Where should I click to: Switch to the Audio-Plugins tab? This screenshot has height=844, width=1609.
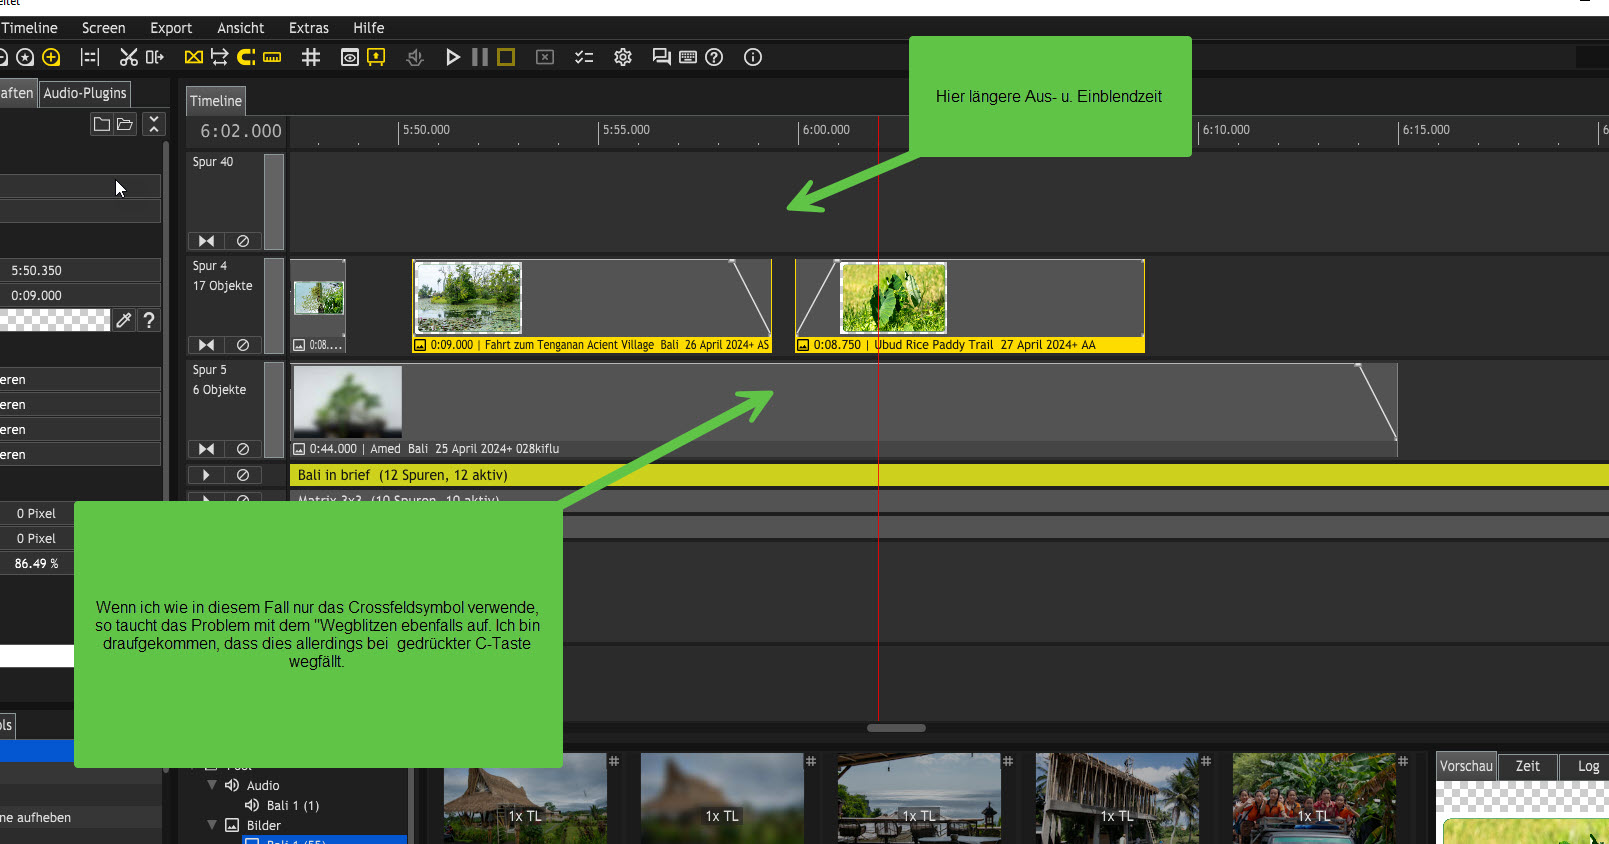tap(85, 93)
